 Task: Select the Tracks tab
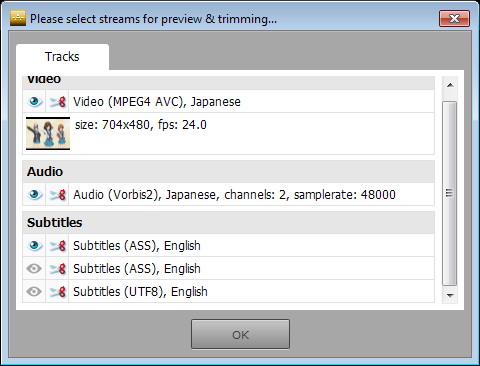62,57
